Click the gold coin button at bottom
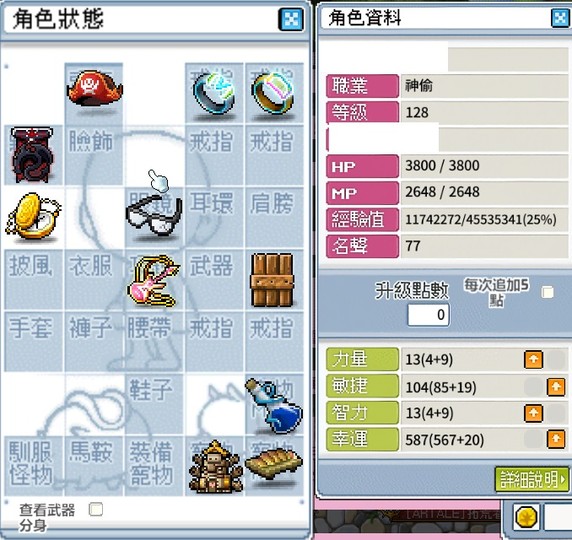Viewport: 572px width, 540px height. (x=527, y=517)
